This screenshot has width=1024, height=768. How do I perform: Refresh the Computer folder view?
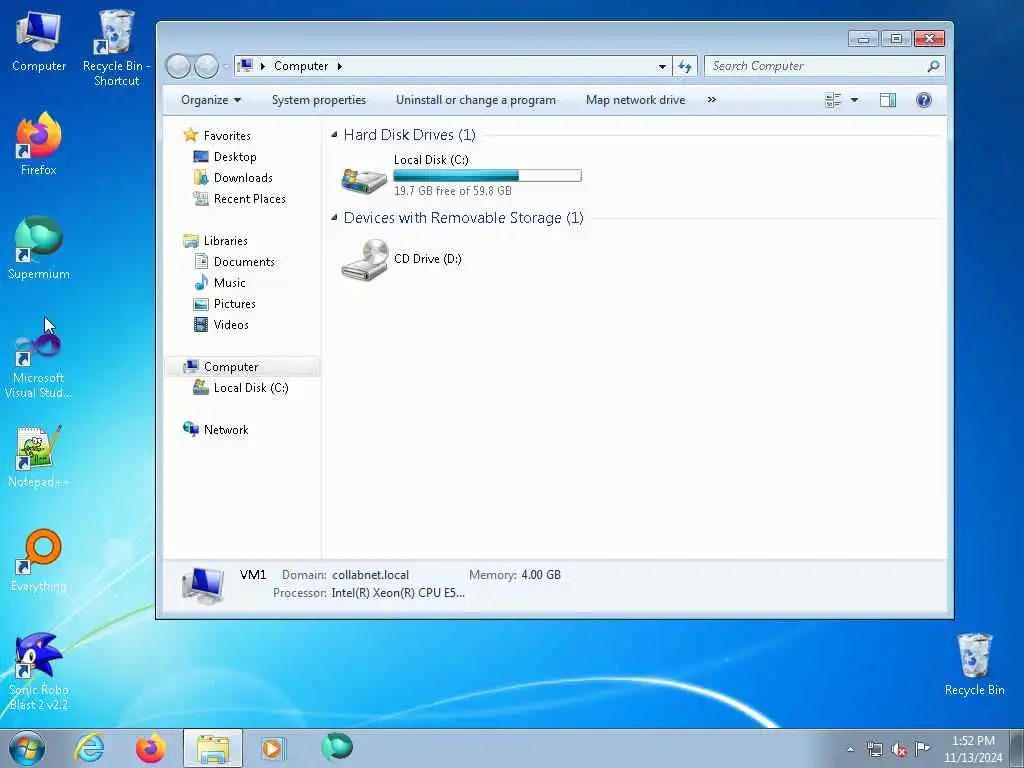coord(684,66)
